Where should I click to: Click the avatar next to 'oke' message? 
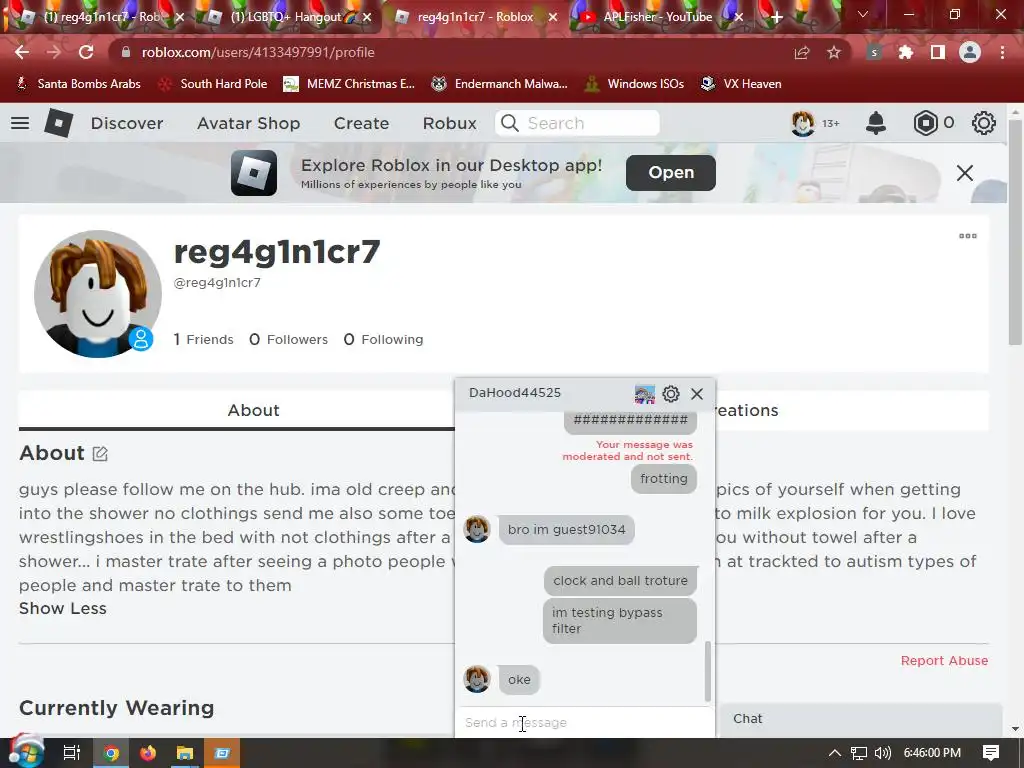coord(477,679)
